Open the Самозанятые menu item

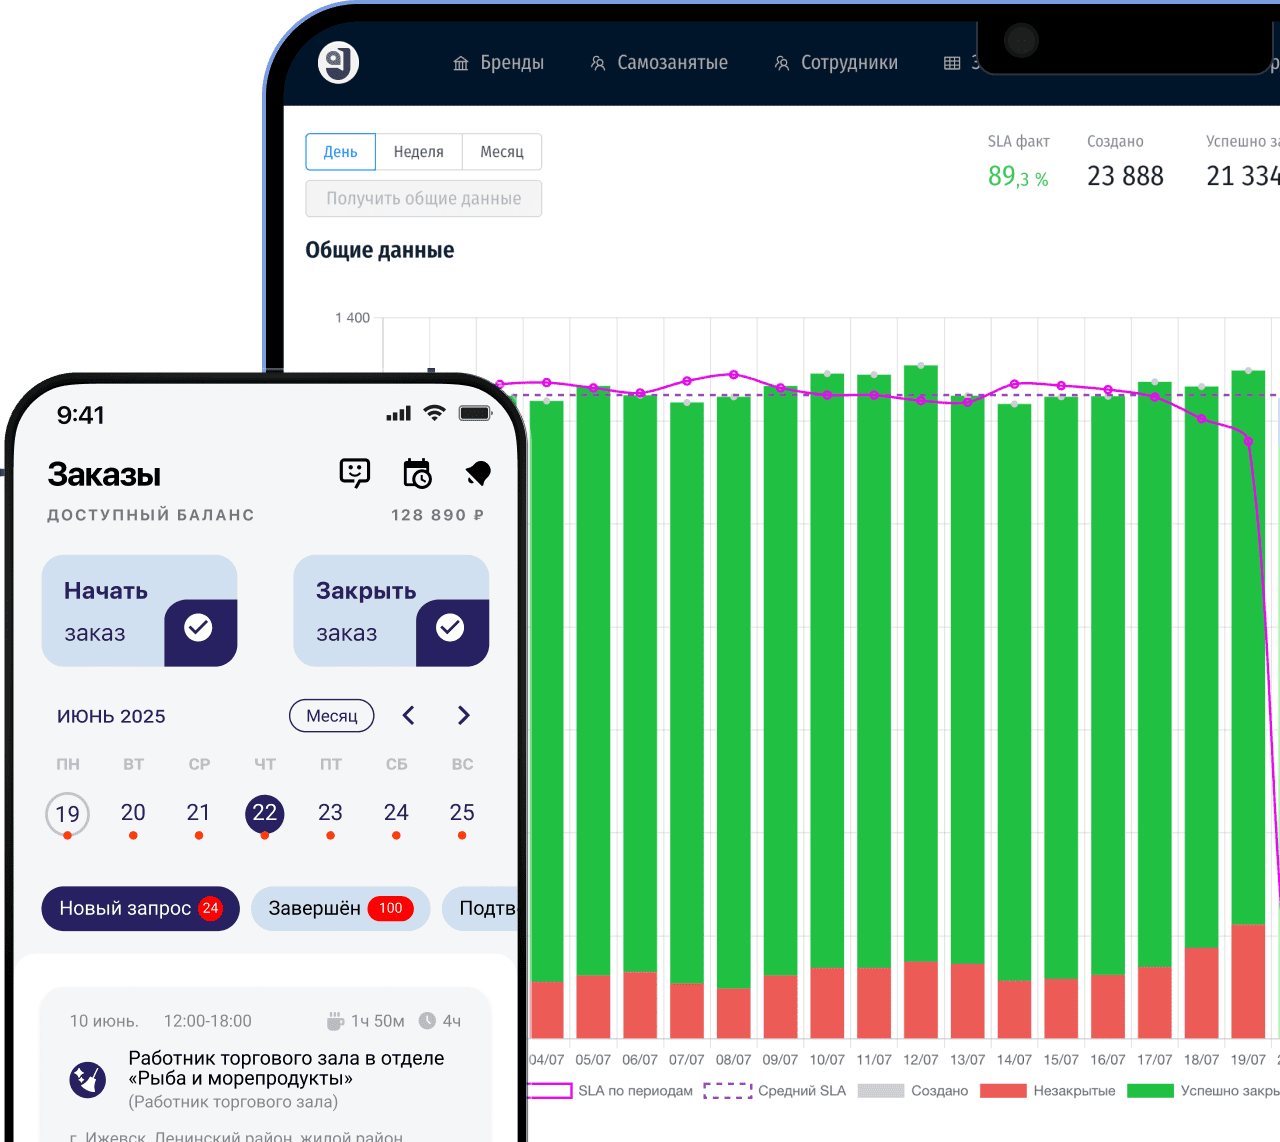[x=659, y=63]
